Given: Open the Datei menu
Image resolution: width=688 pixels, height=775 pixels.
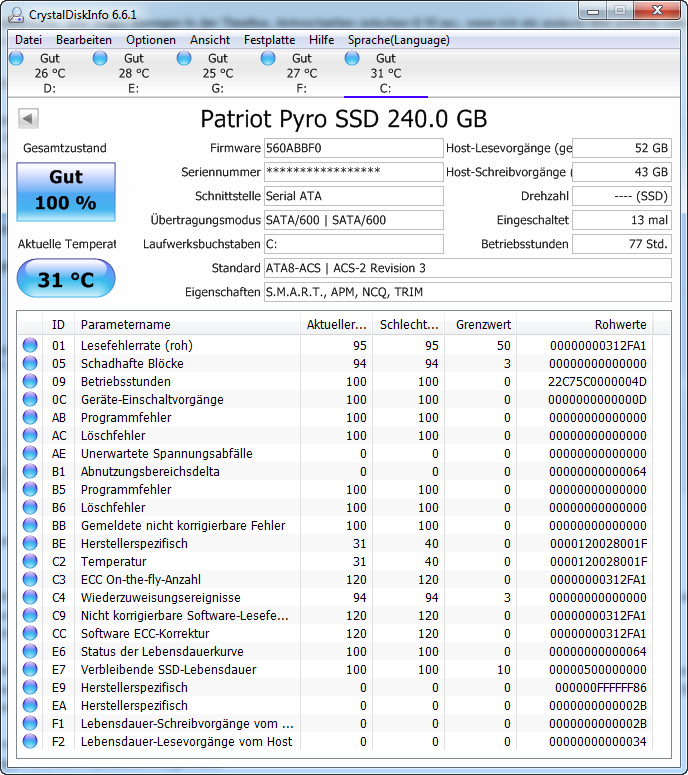Looking at the screenshot, I should pos(28,40).
